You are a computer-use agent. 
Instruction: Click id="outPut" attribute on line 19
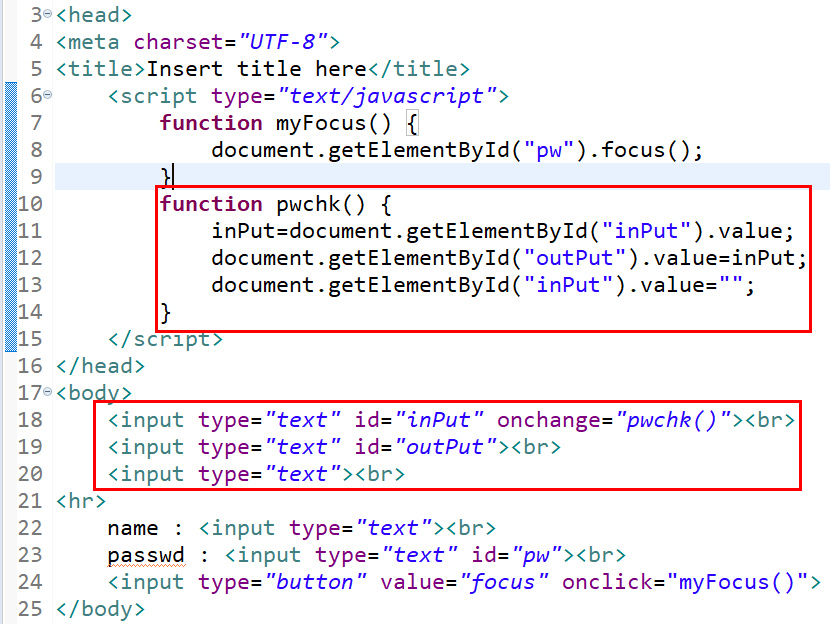(426, 447)
